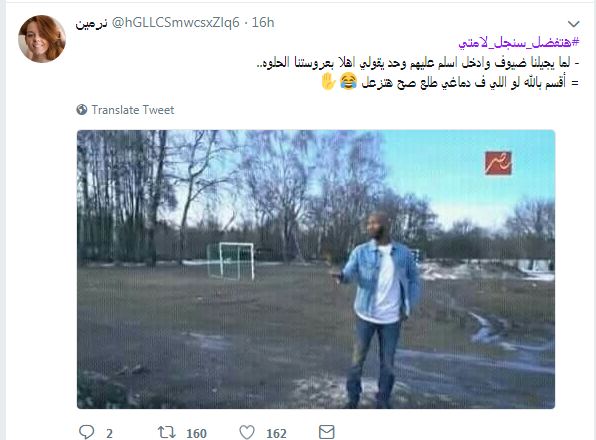The height and width of the screenshot is (440, 596).
Task: Click the laughing tears emoji in tweet
Action: pyautogui.click(x=349, y=82)
